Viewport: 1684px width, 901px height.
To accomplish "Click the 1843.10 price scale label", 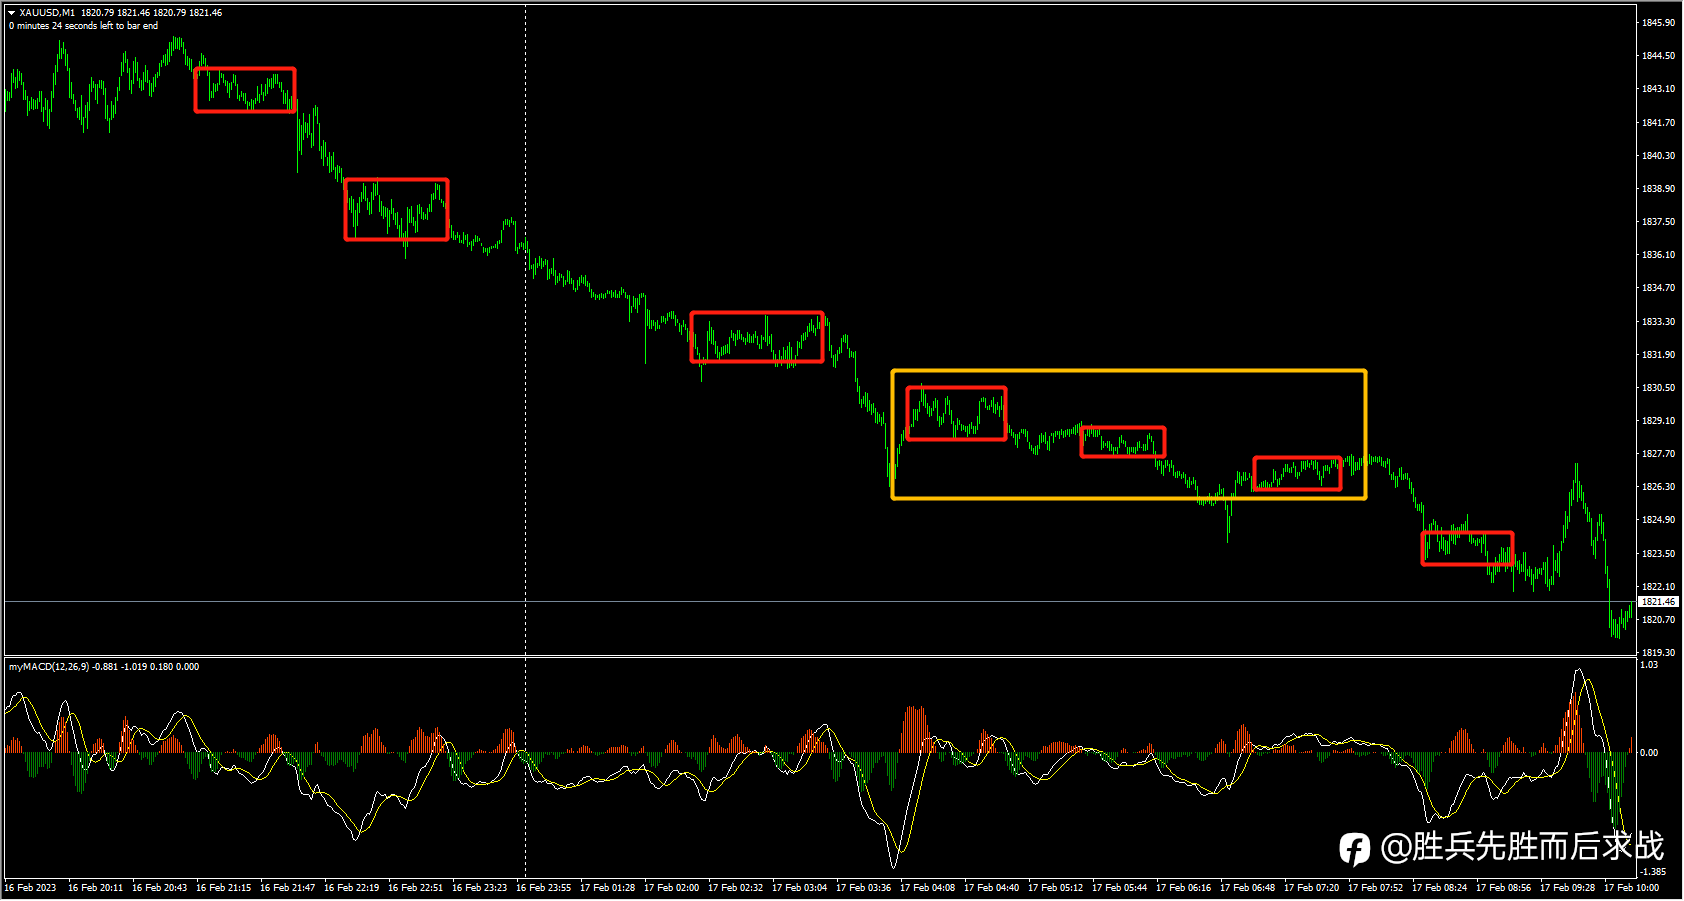I will pyautogui.click(x=1658, y=89).
